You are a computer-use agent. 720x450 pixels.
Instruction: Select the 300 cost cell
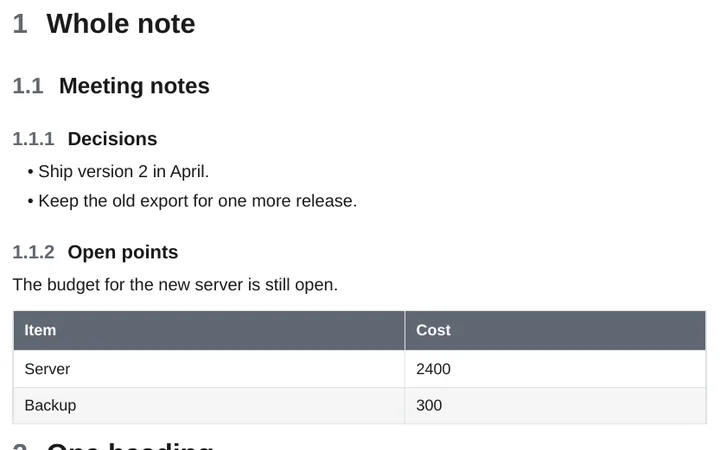[555, 405]
